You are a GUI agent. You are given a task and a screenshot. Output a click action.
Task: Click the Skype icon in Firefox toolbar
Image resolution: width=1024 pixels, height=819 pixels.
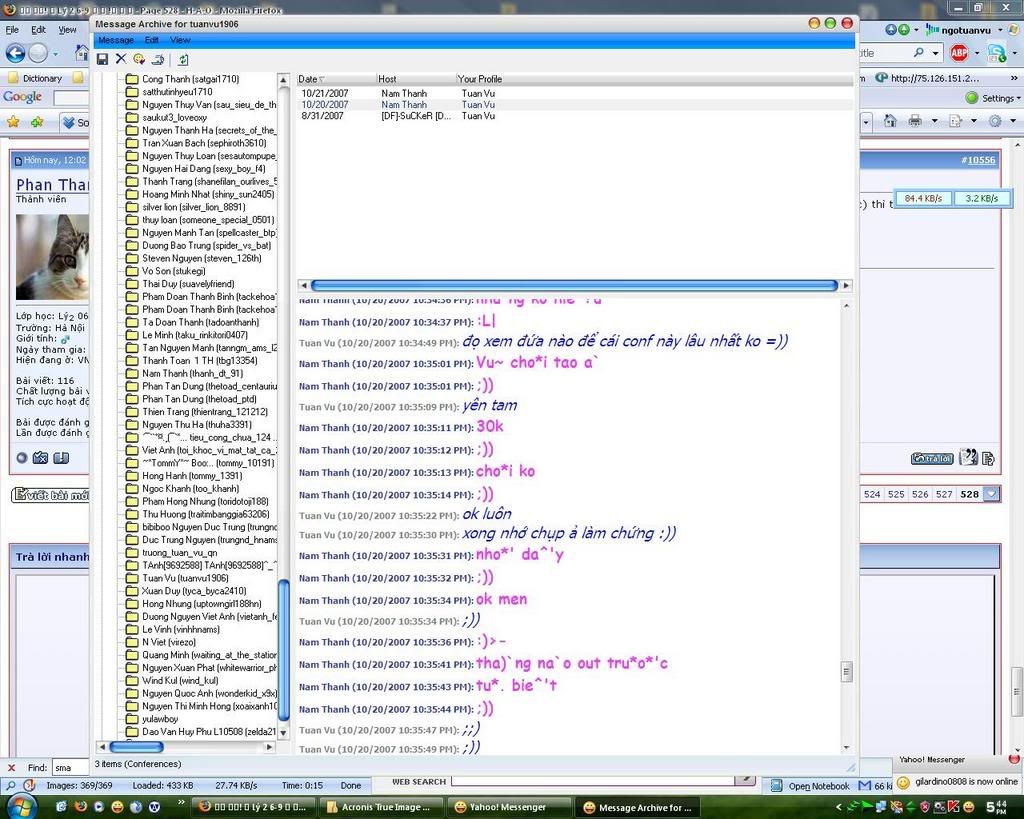tap(995, 53)
